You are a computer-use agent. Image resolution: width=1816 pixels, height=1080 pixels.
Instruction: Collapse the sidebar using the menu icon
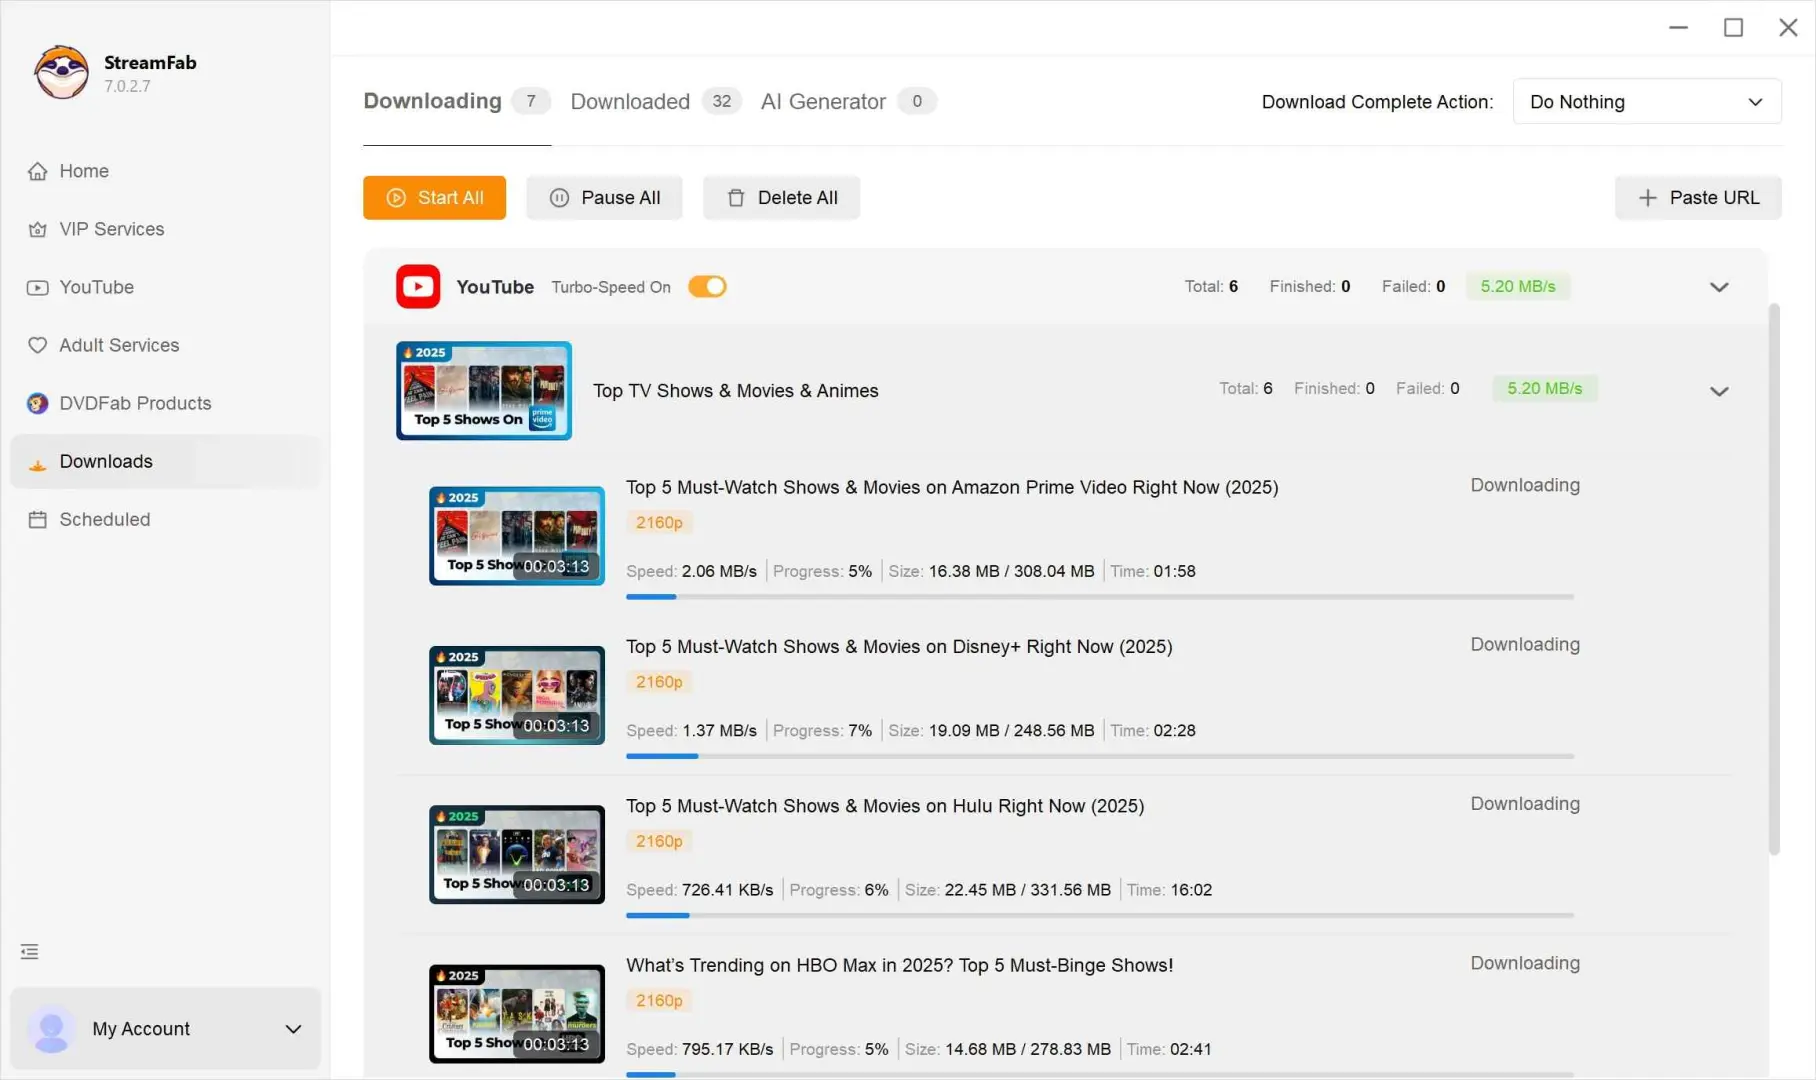(30, 951)
